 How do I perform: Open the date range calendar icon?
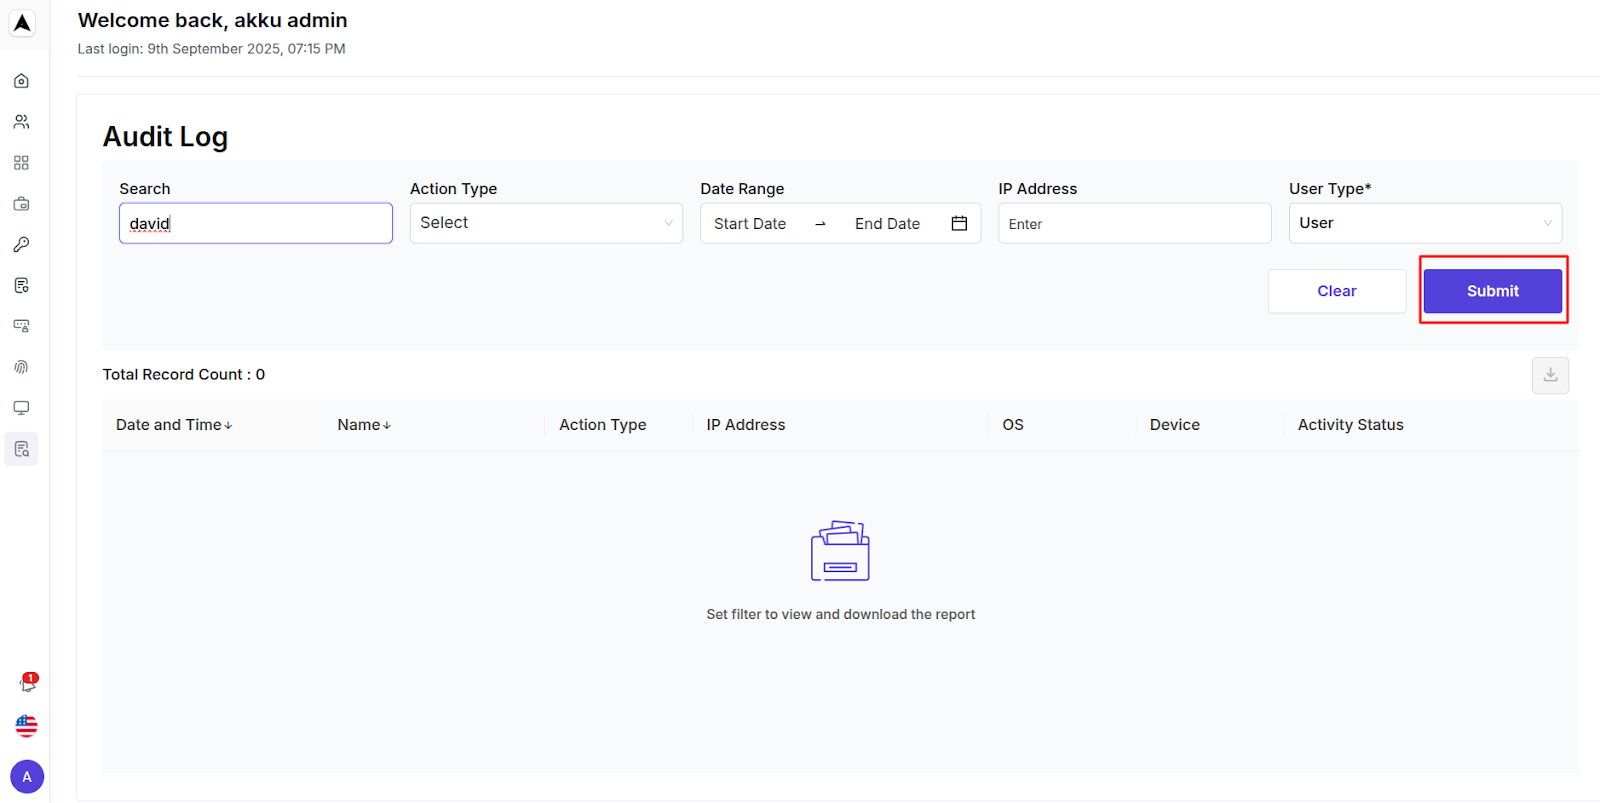click(959, 223)
